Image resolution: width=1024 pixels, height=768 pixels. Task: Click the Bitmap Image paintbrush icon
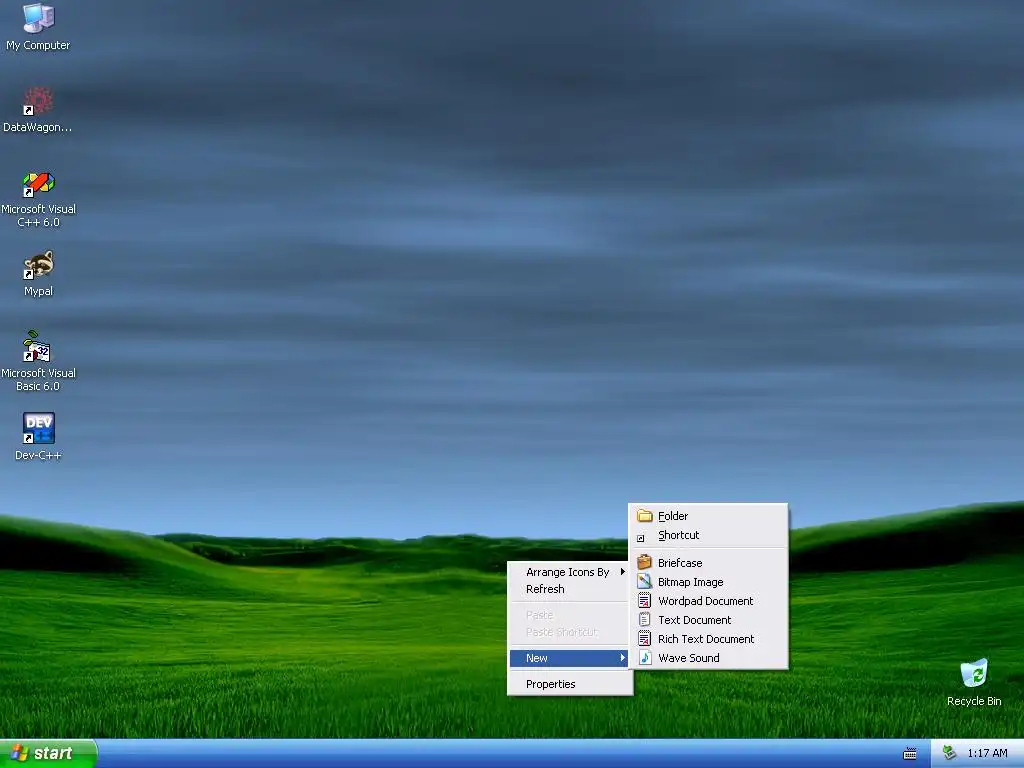point(645,581)
